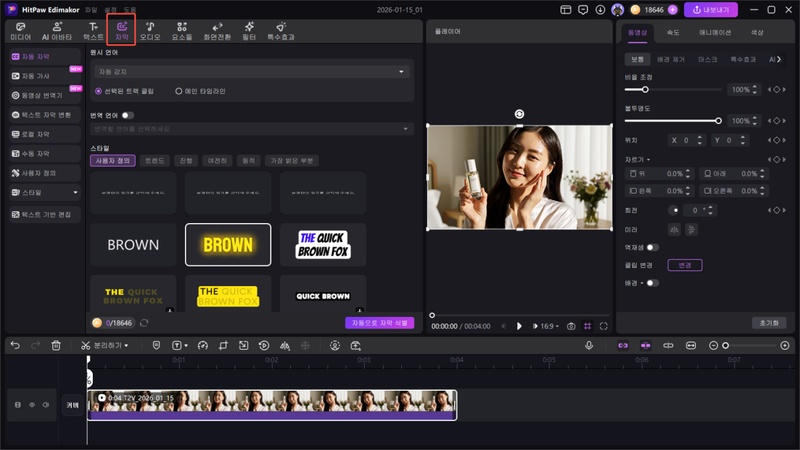Toggle the purple link snapping icon

(623, 345)
